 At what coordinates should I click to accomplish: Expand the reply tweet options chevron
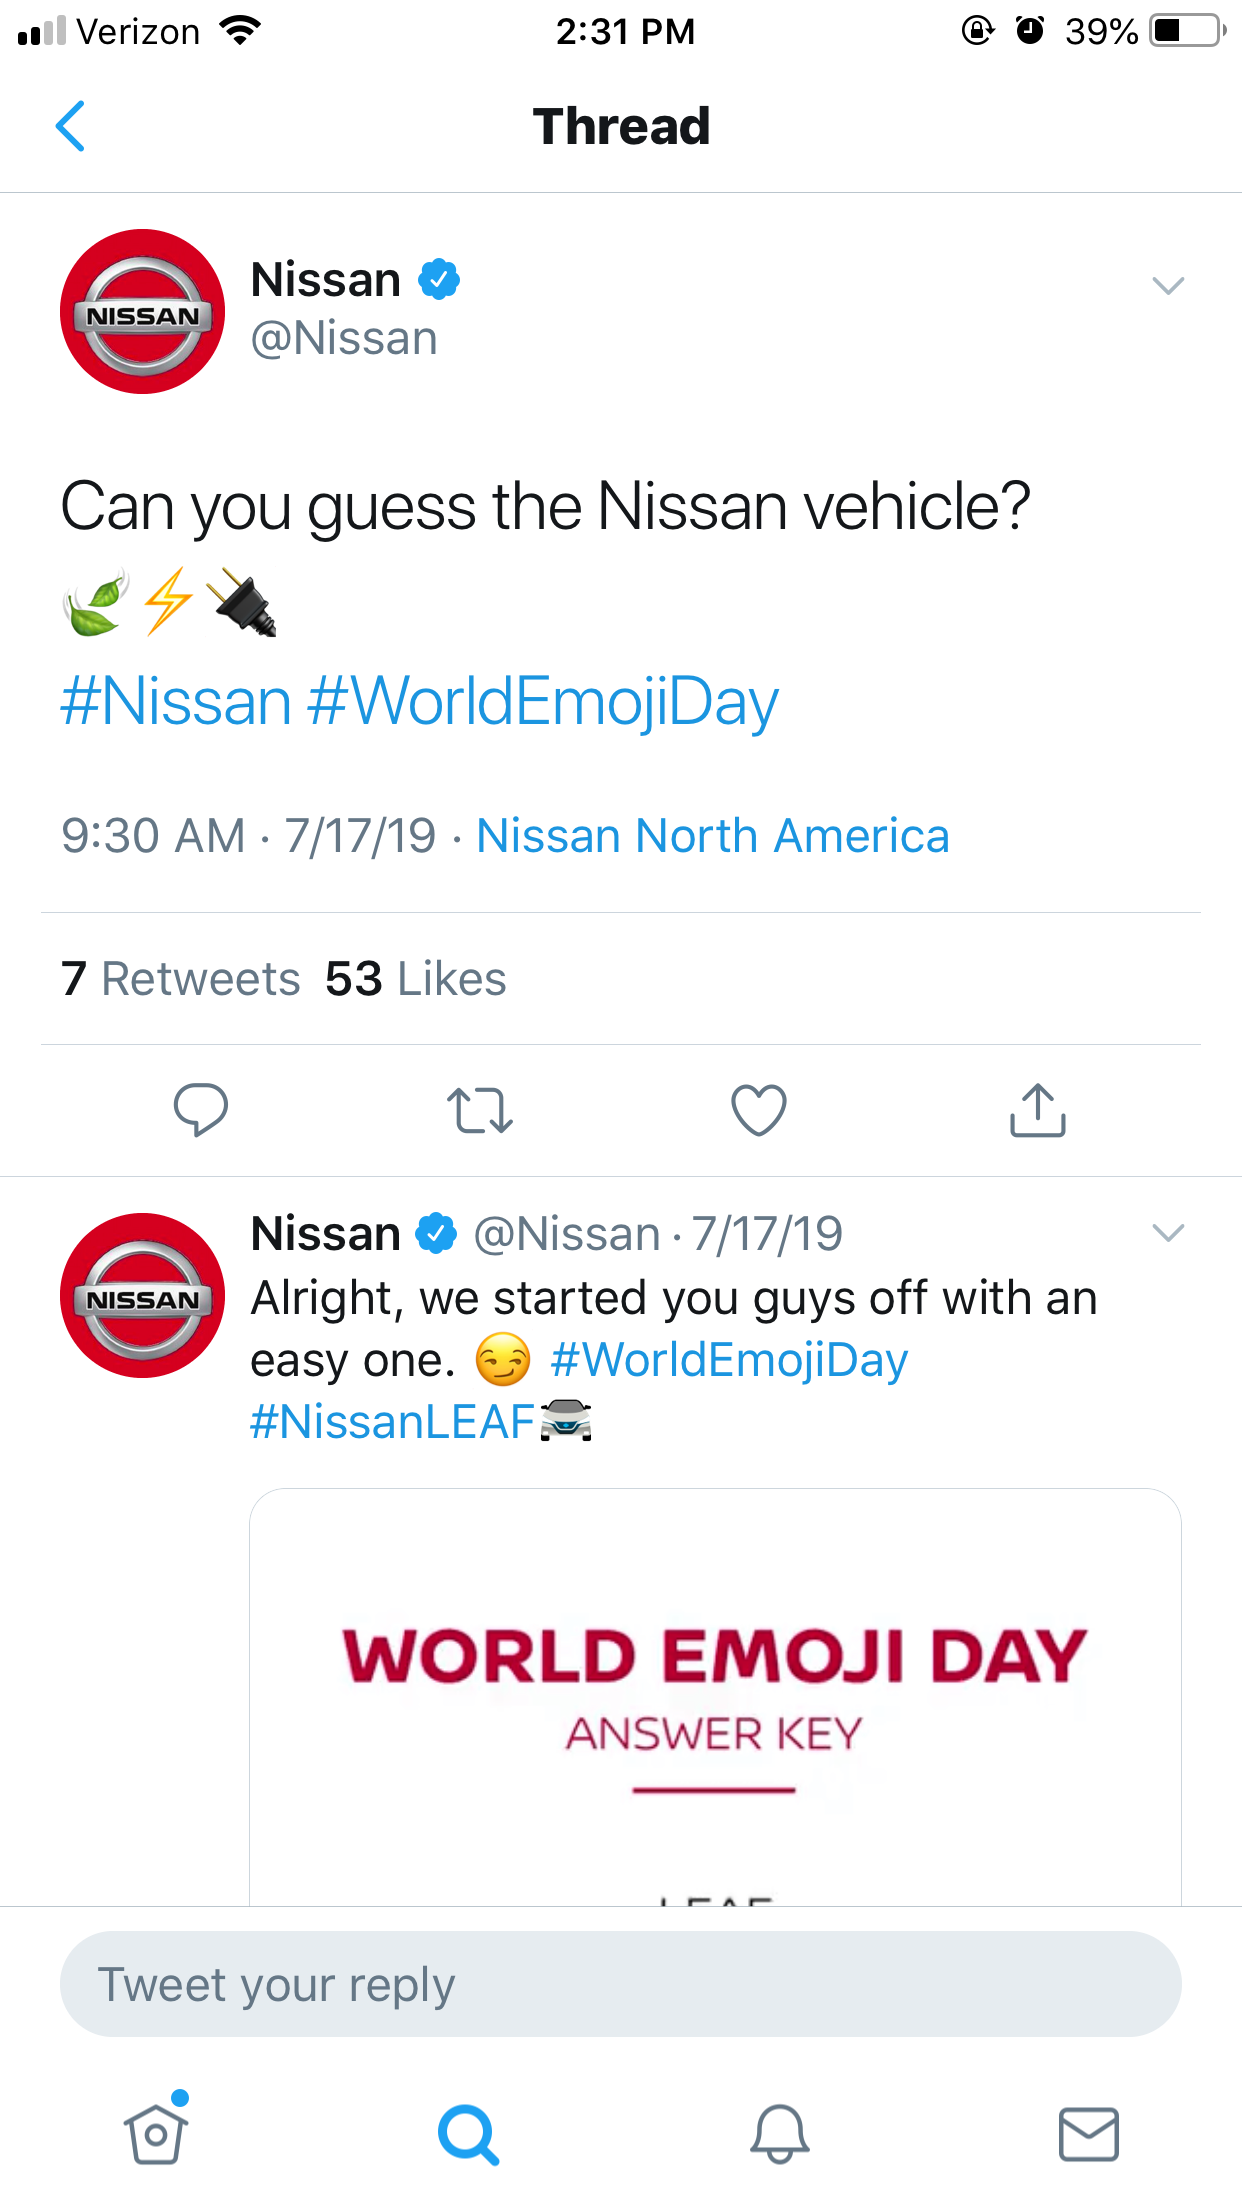(x=1168, y=1233)
